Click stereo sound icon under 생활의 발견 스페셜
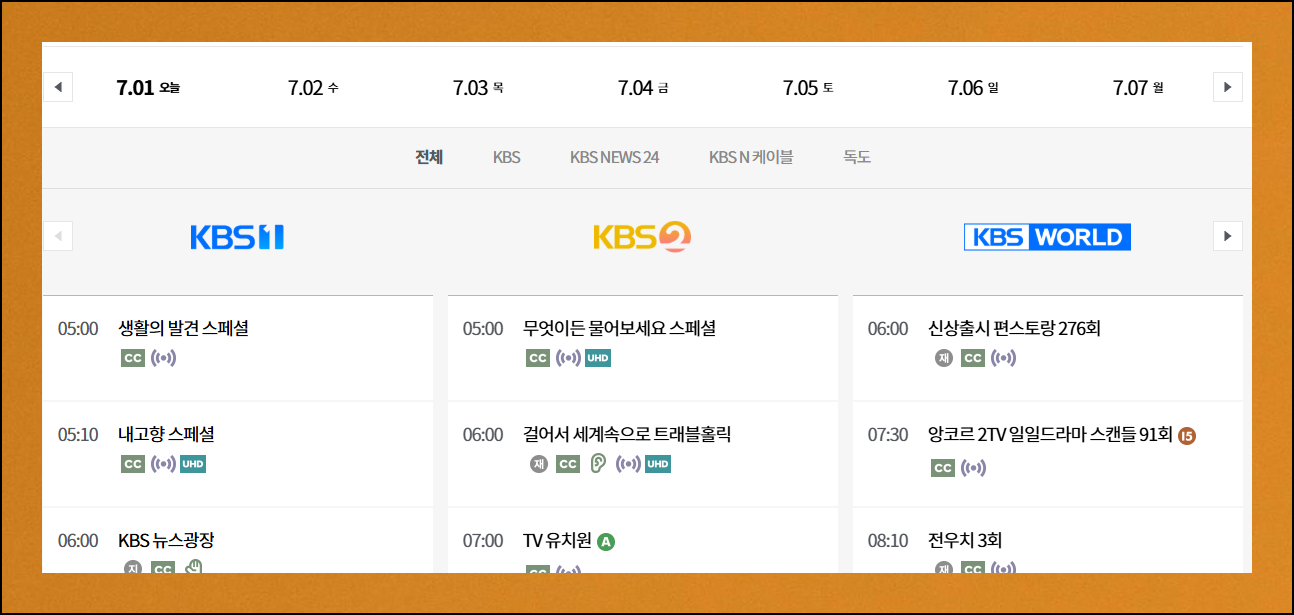This screenshot has height=615, width=1294. [163, 358]
